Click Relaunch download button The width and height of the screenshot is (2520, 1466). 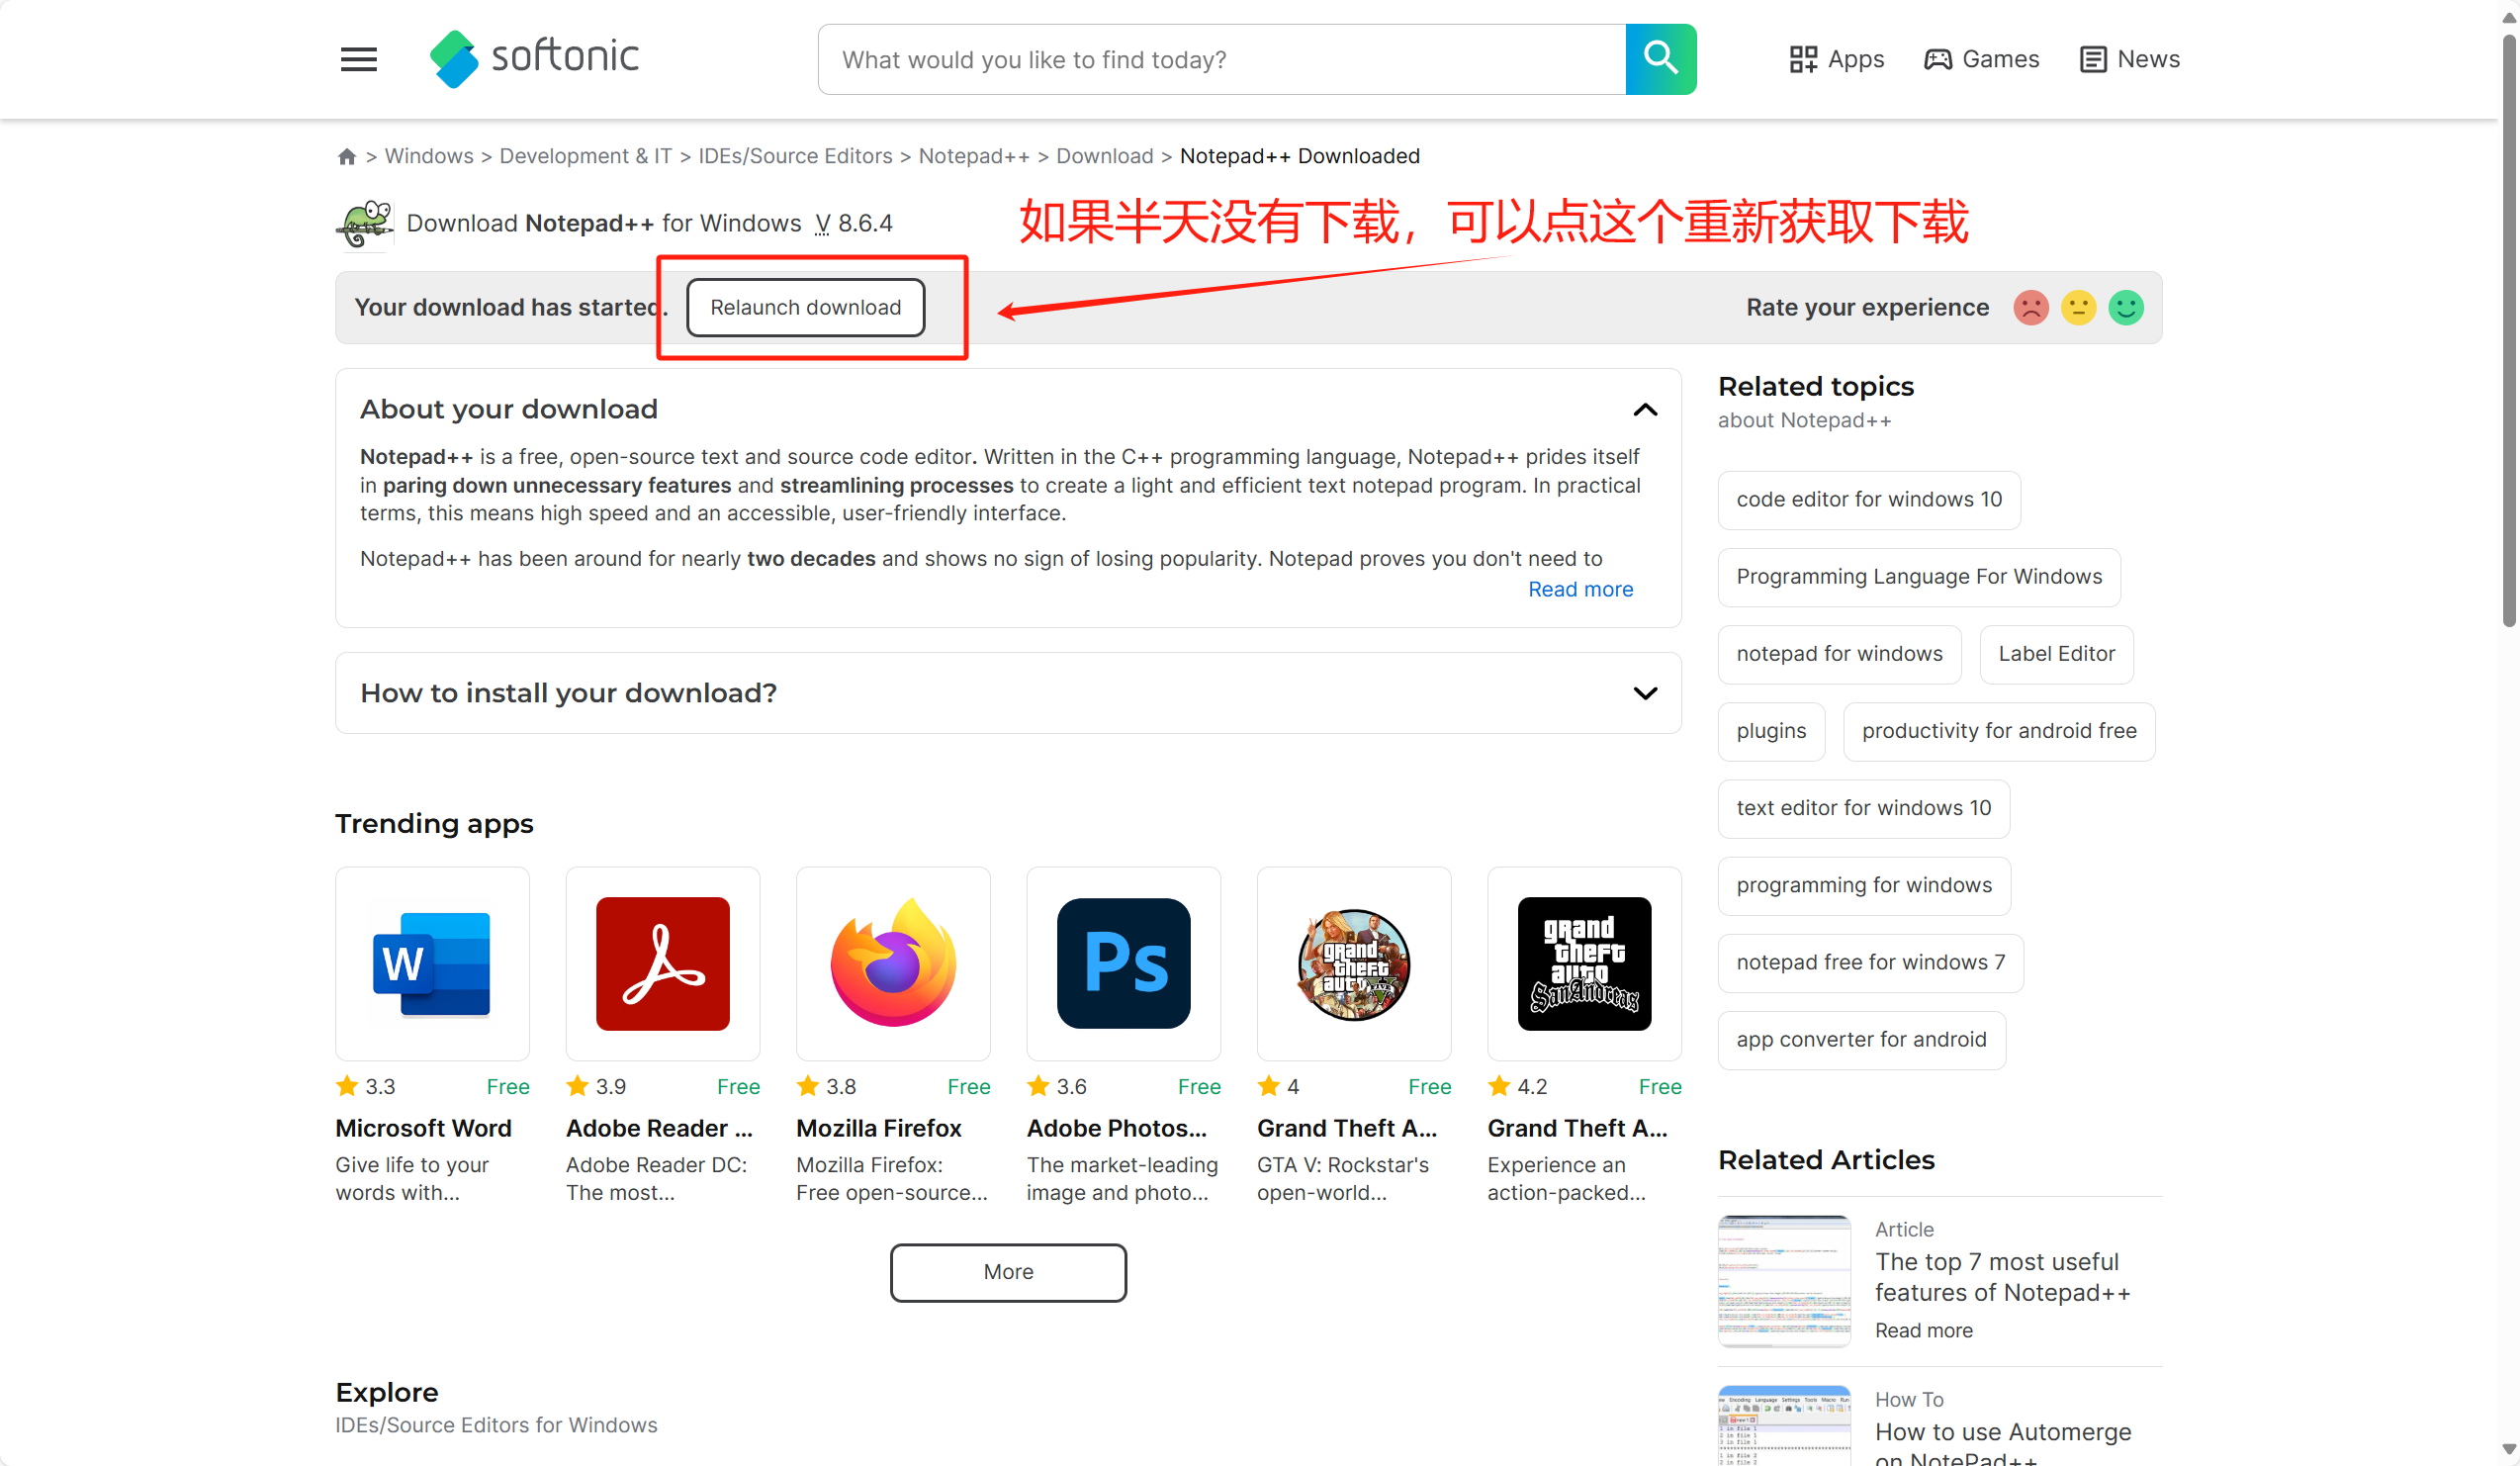point(805,307)
